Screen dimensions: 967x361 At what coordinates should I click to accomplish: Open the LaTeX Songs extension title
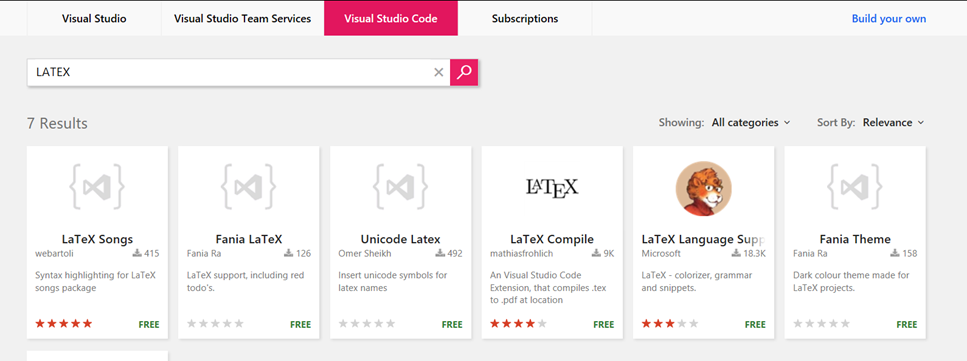point(97,239)
